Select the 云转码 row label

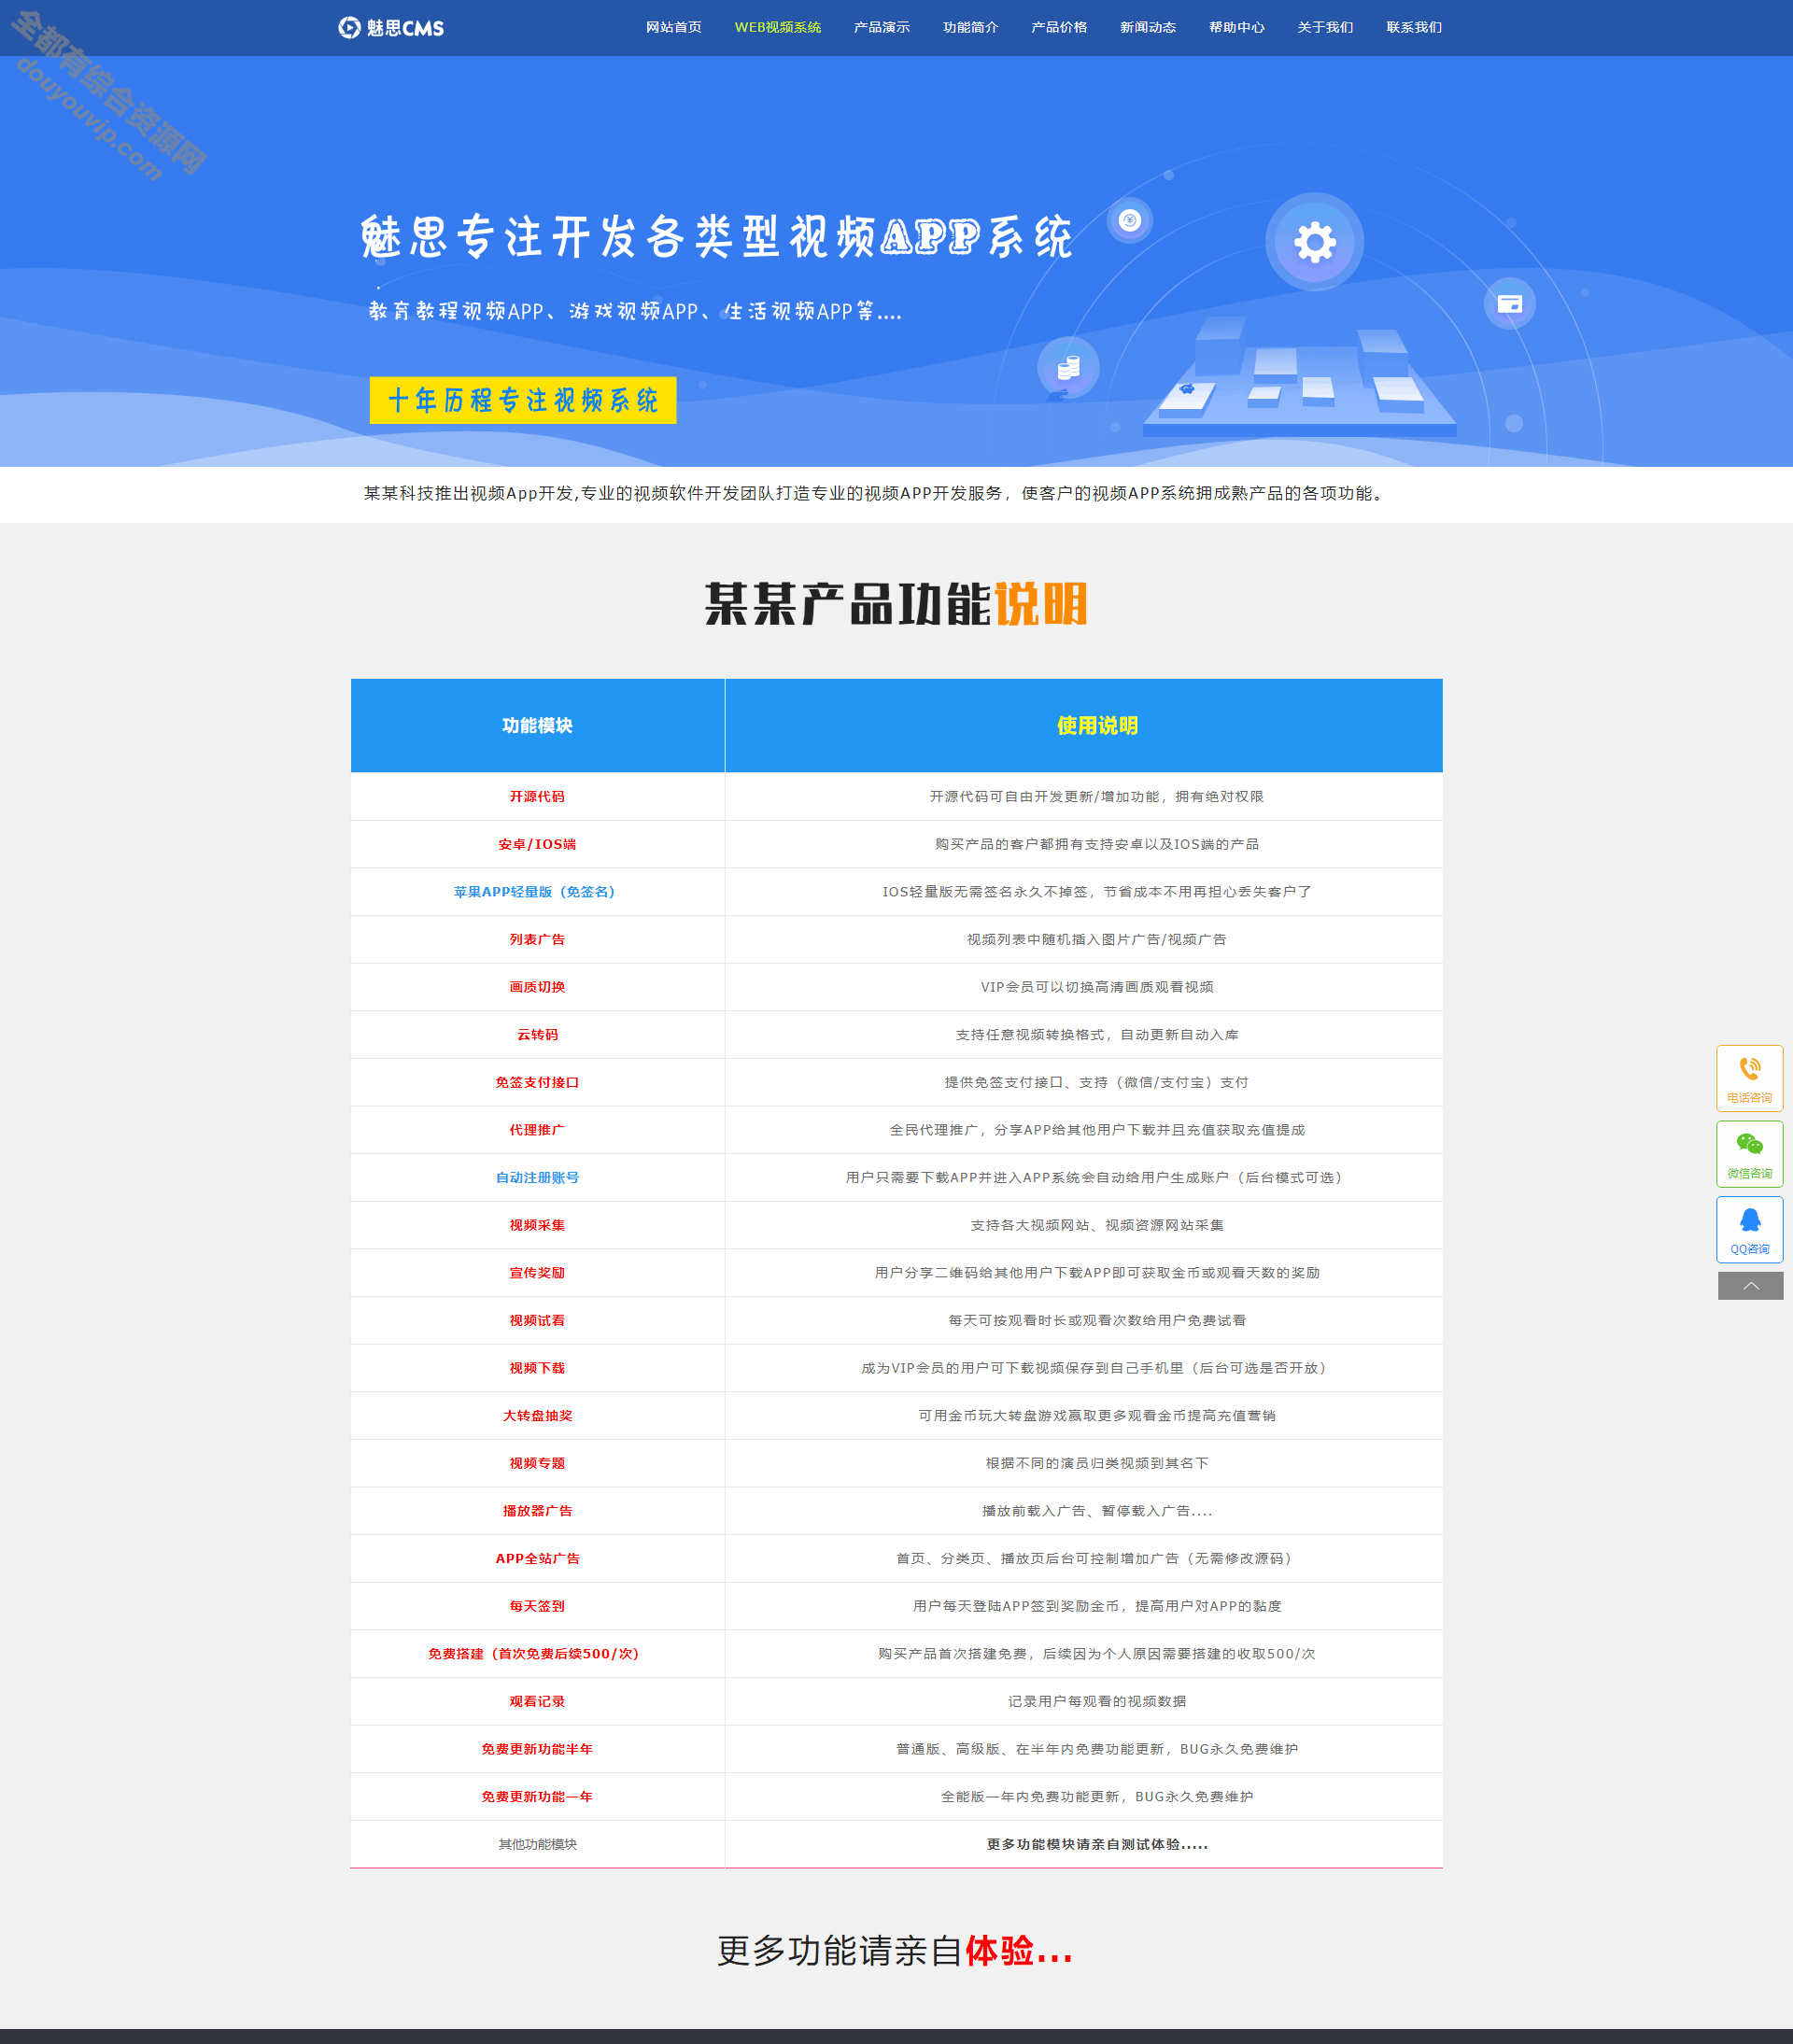537,1034
